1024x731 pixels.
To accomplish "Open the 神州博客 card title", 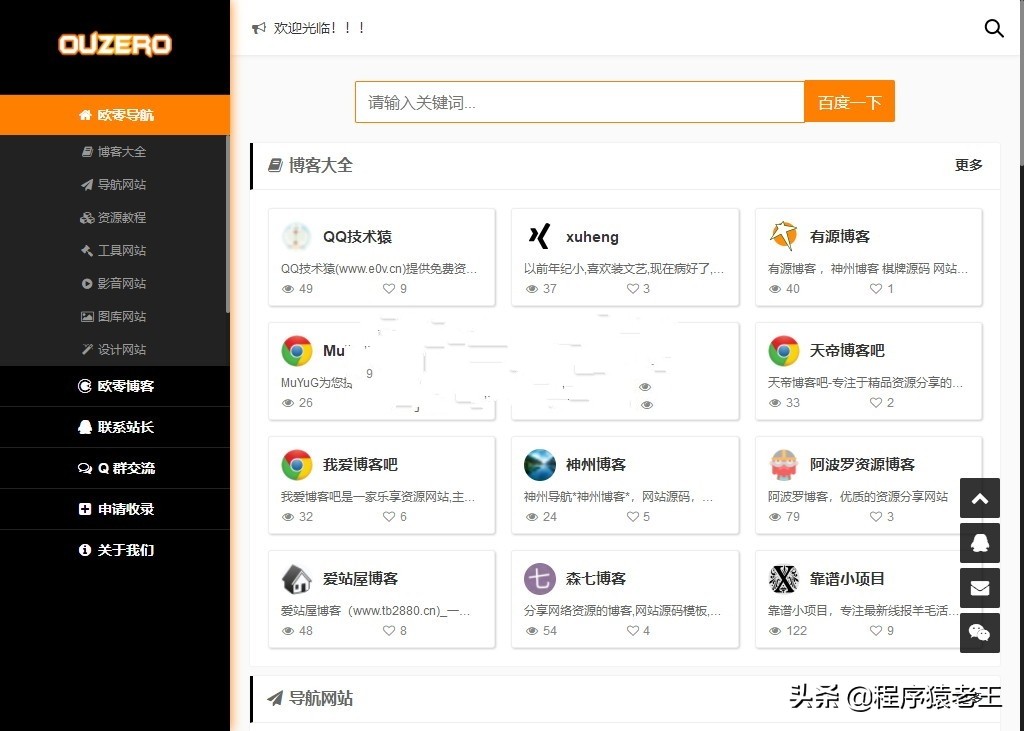I will coord(596,464).
